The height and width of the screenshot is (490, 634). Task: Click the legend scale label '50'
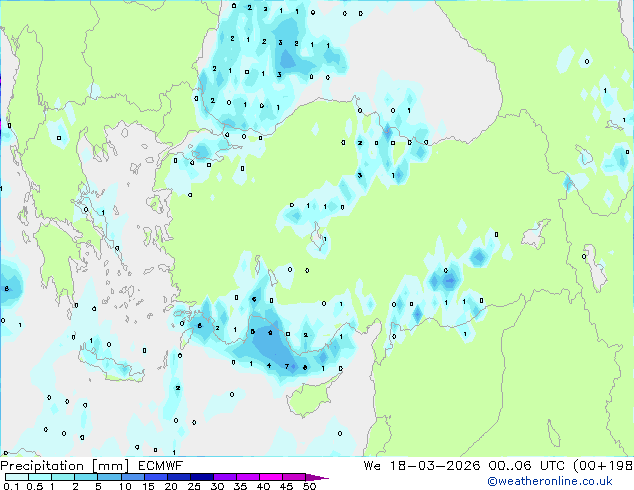(x=309, y=486)
